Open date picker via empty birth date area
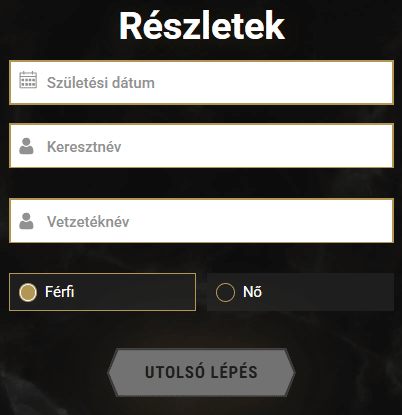 click(273, 82)
